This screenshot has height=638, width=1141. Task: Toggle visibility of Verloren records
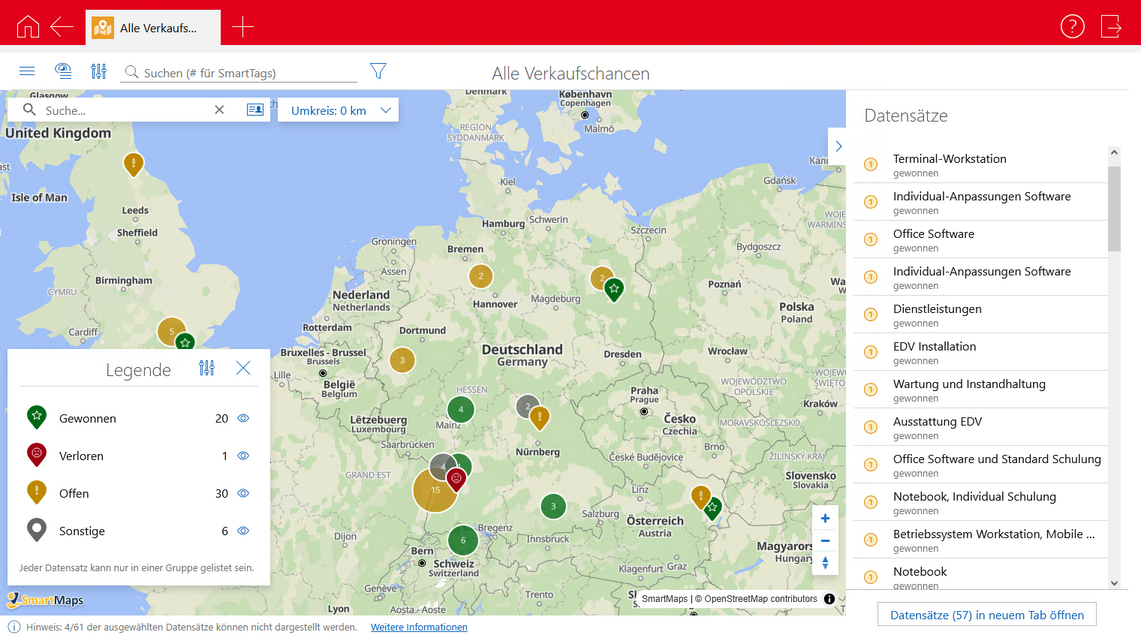point(243,455)
